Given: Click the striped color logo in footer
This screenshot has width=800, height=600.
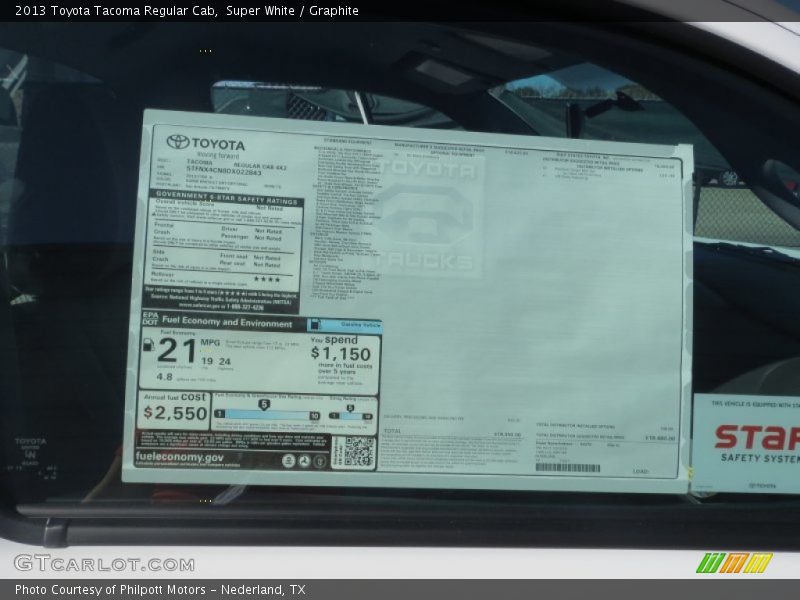Looking at the screenshot, I should pos(734,563).
